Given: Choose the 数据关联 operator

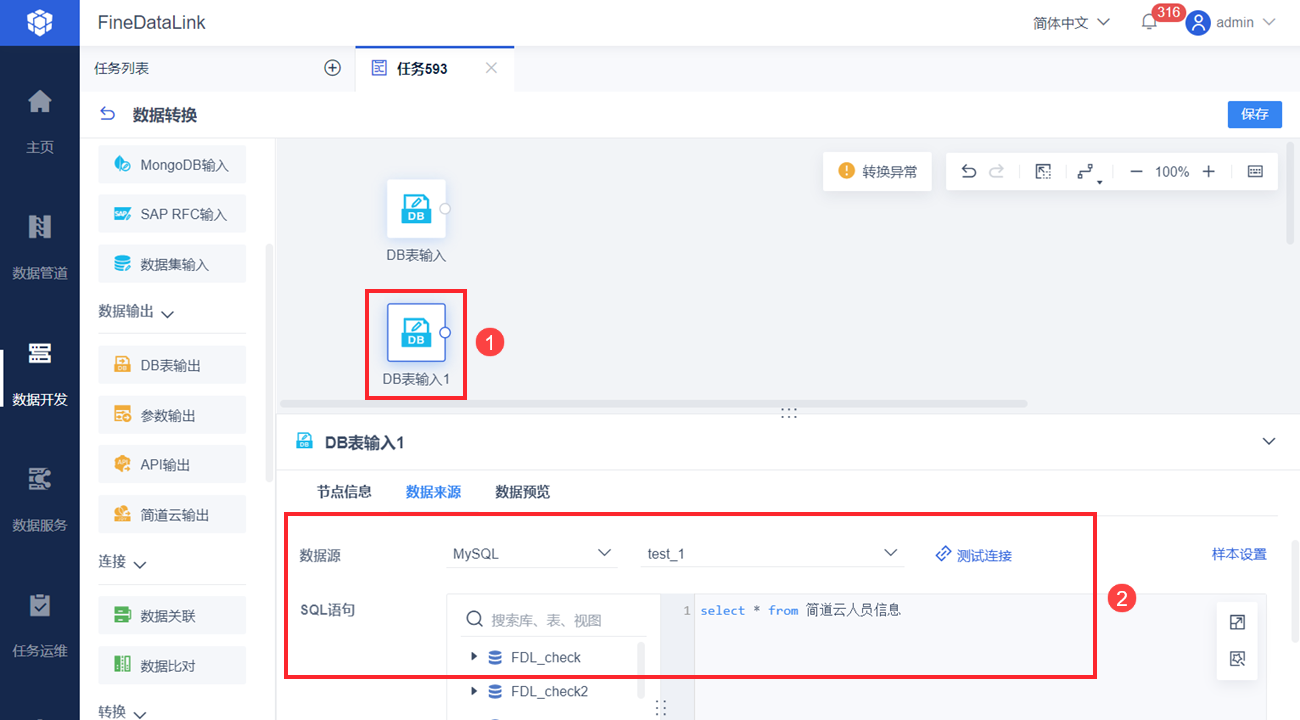Looking at the screenshot, I should click(x=172, y=616).
